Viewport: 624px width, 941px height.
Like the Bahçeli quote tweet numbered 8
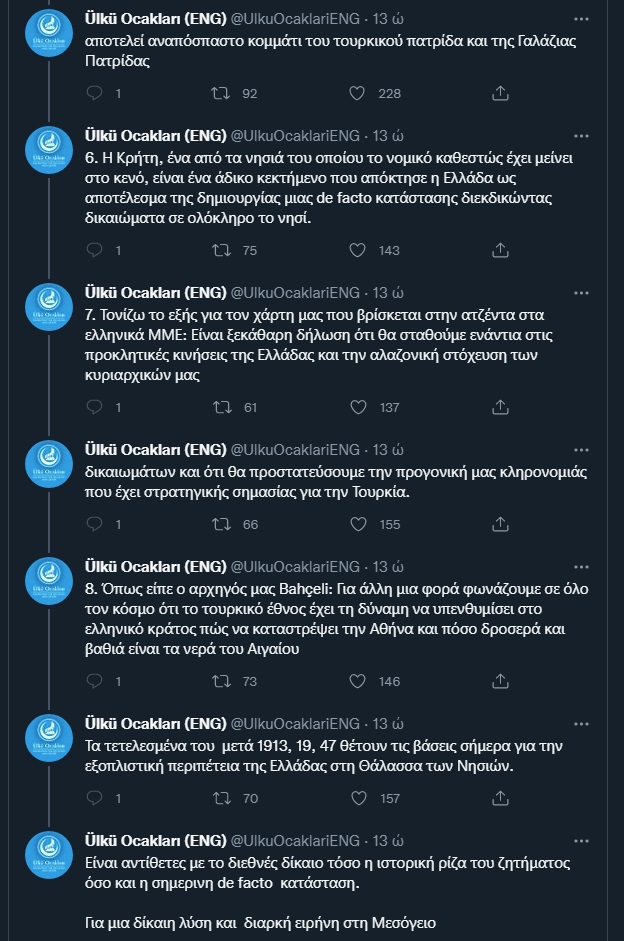coord(357,681)
